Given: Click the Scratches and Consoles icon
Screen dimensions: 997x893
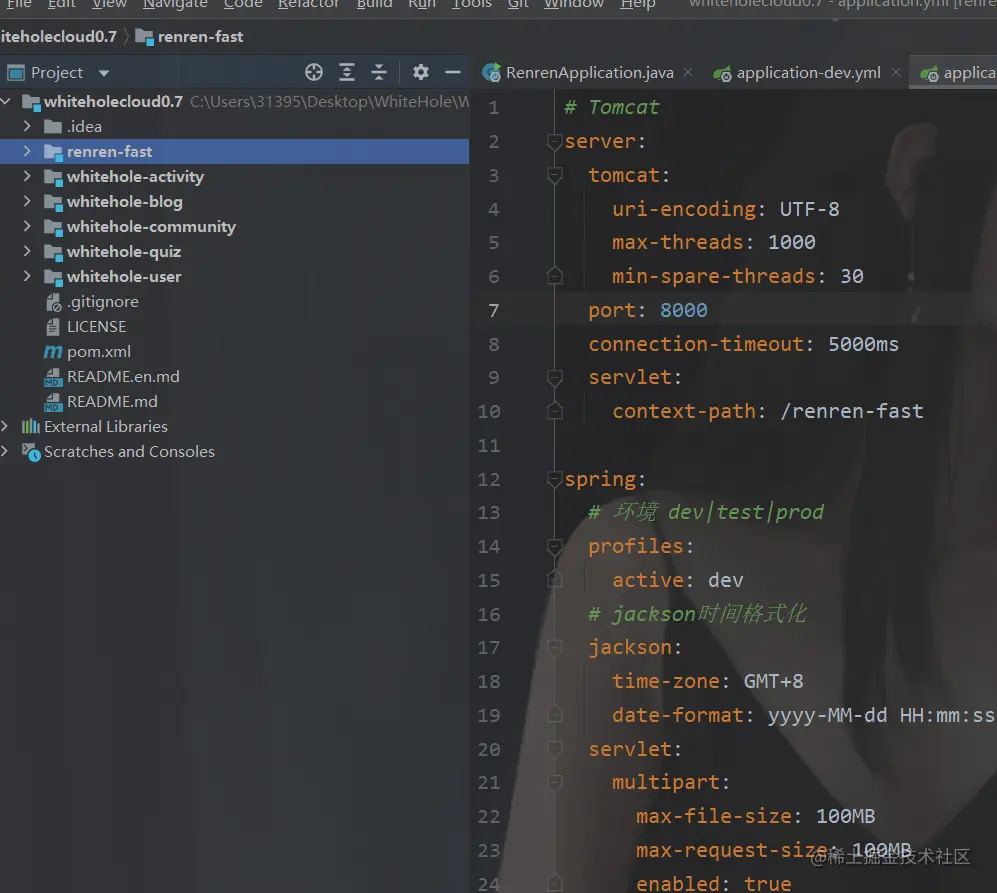Looking at the screenshot, I should 31,452.
